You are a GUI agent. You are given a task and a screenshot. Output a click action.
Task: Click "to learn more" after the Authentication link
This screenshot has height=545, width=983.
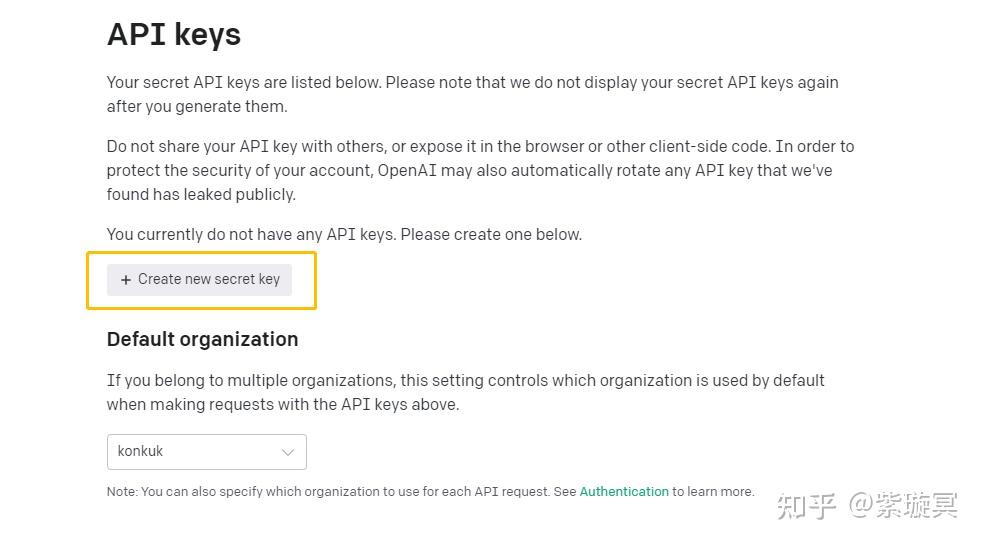click(x=713, y=492)
